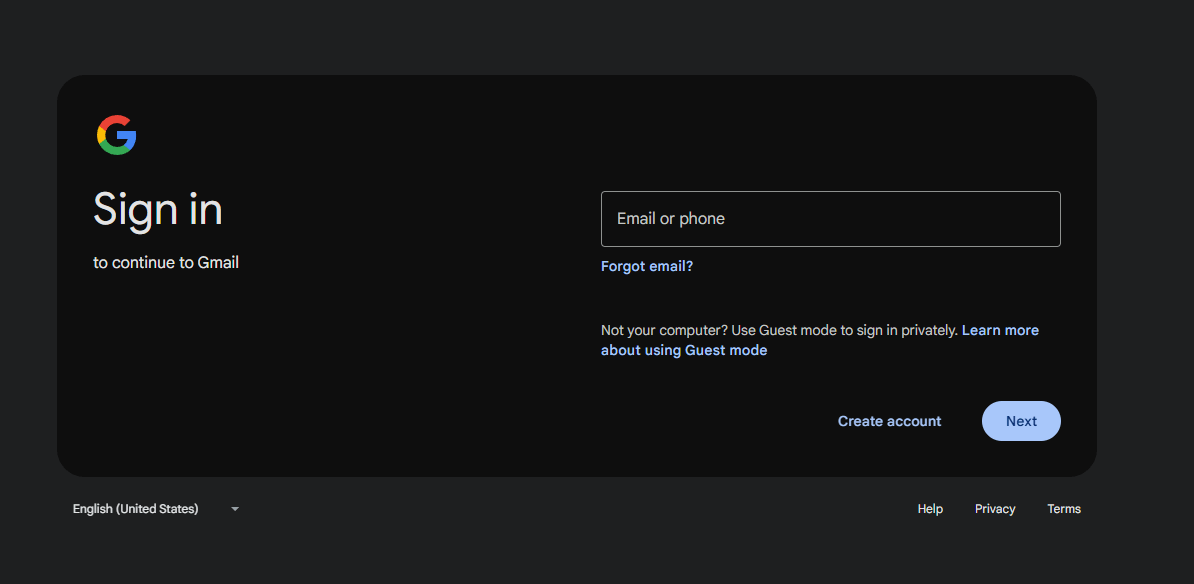Open the Privacy link
This screenshot has height=584, width=1194.
pos(994,509)
